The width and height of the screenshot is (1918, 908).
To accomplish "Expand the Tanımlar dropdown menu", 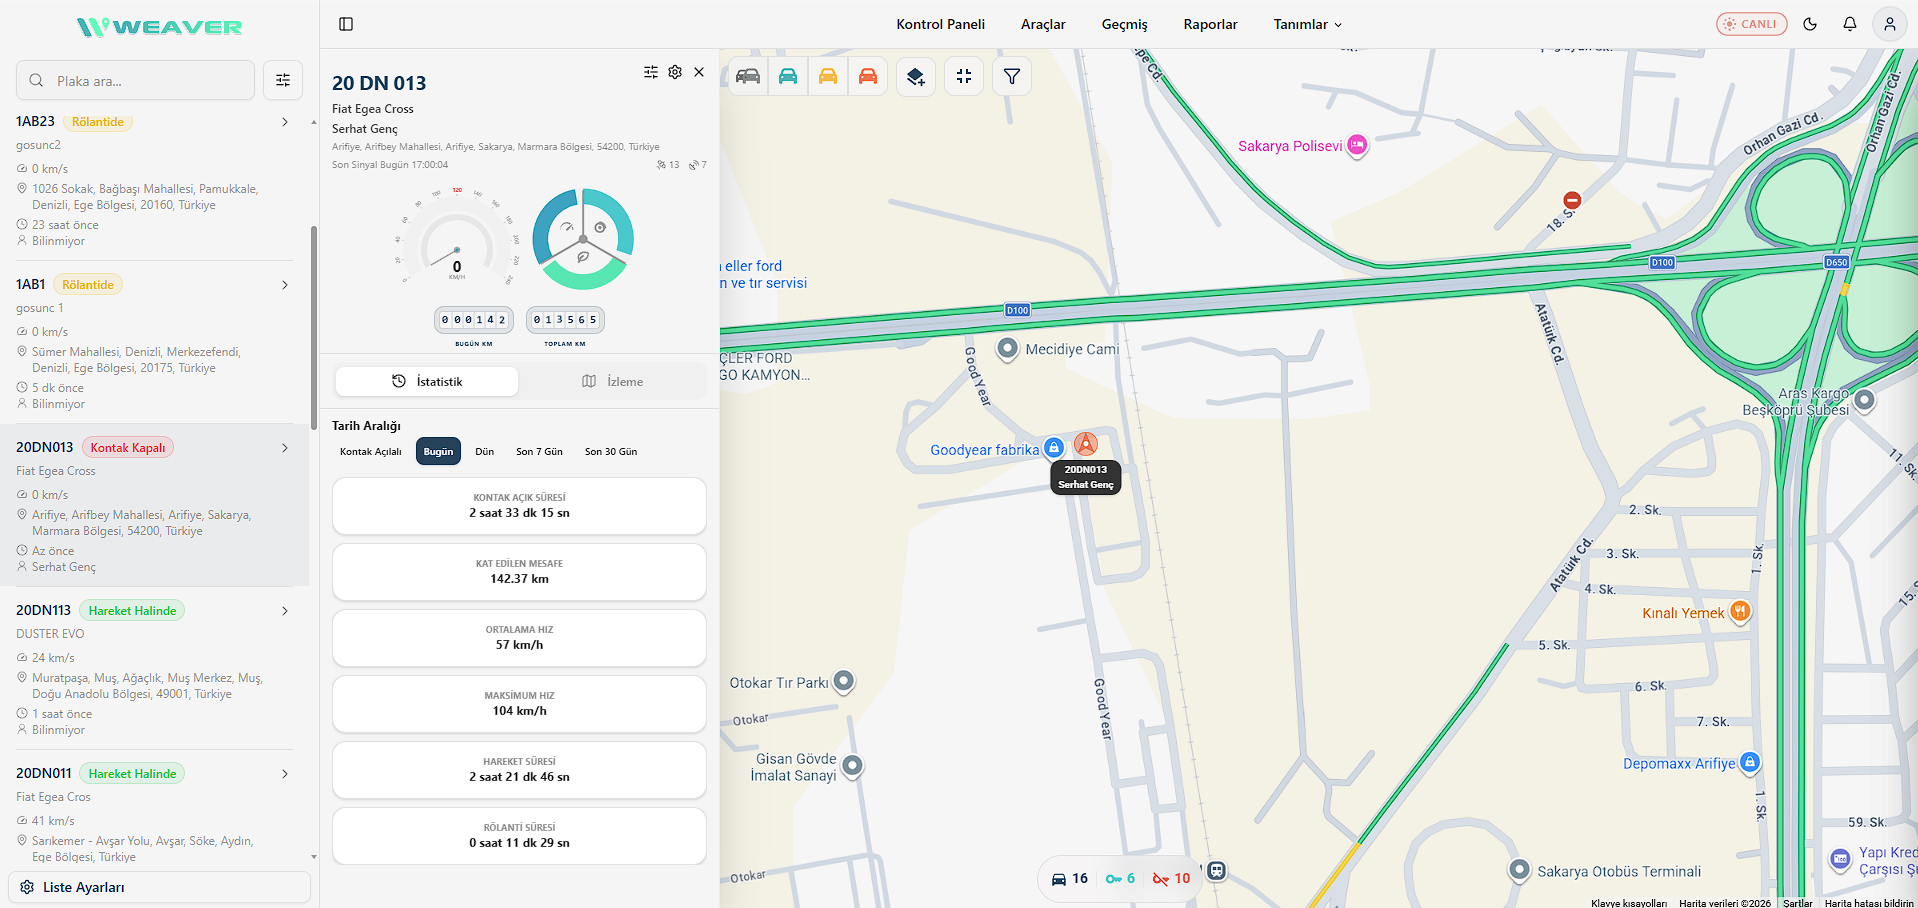I will tap(1308, 24).
